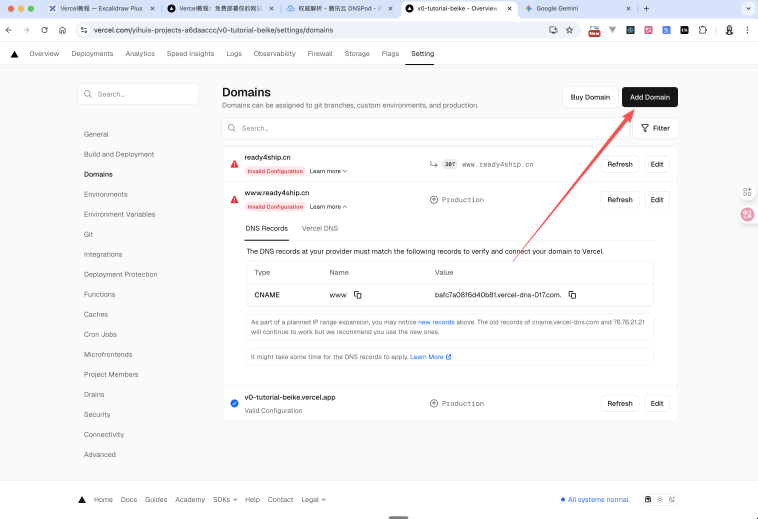Click the Vercel logo in the footer
The height and width of the screenshot is (519, 758).
point(82,499)
